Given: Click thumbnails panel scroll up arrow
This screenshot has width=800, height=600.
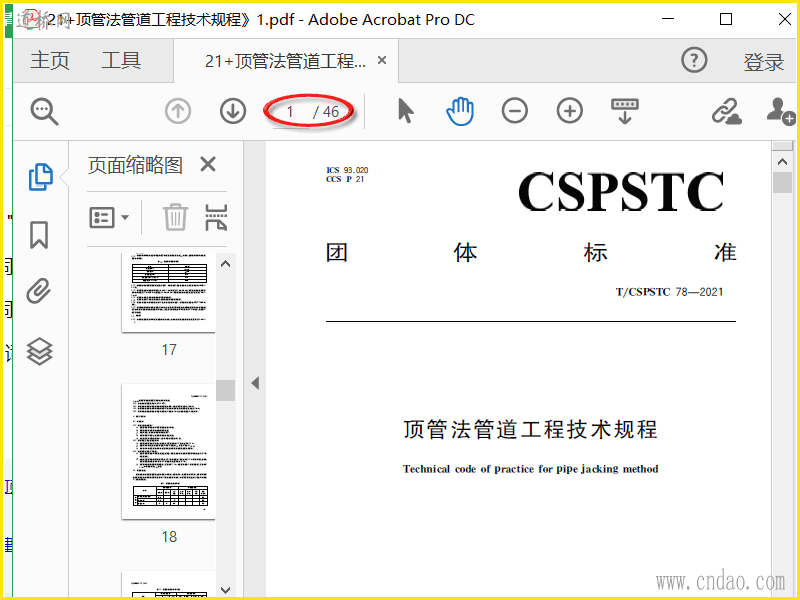Looking at the screenshot, I should click(x=226, y=264).
